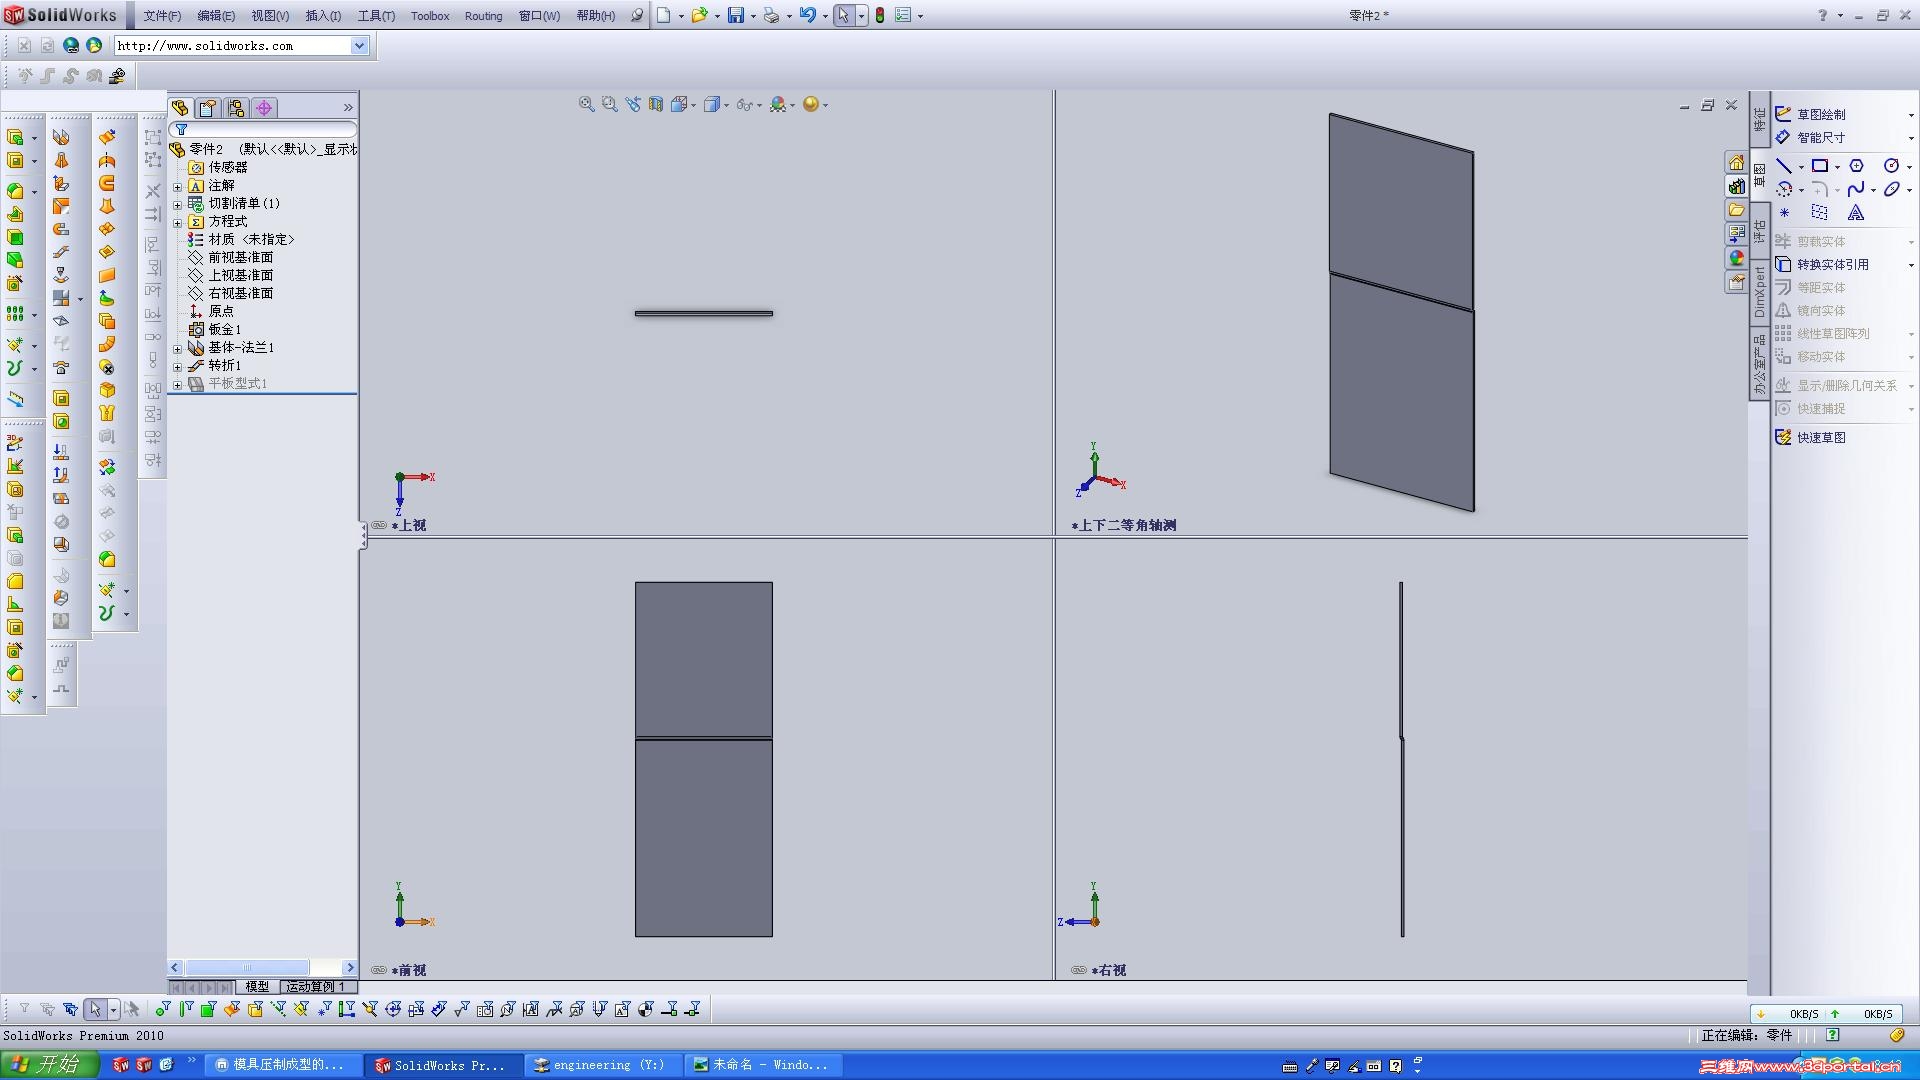Screen dimensions: 1920x1080
Task: Open the PropertyManager tab icon
Action: pyautogui.click(x=208, y=108)
